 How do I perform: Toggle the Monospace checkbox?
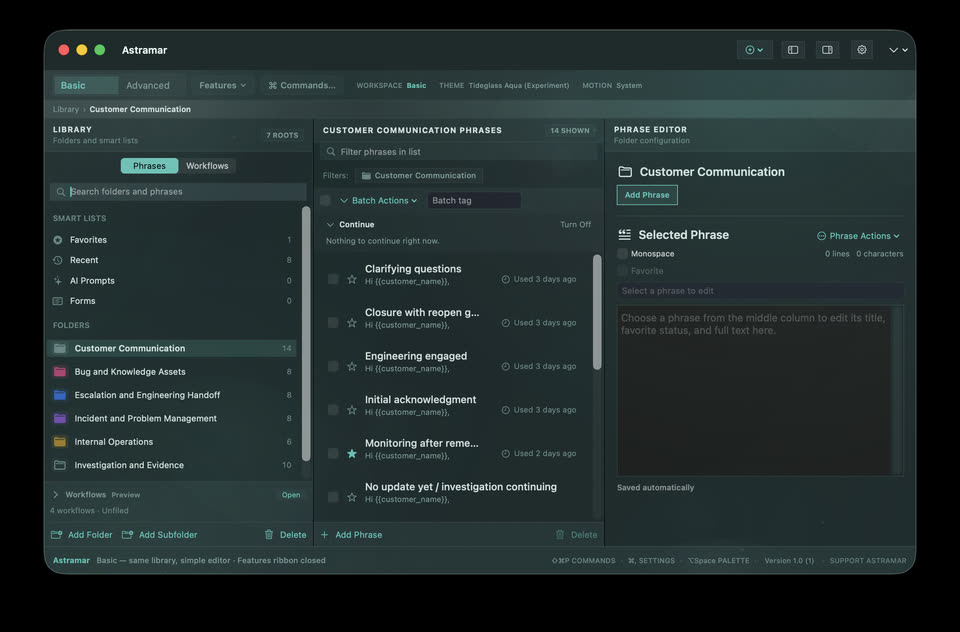coord(623,254)
